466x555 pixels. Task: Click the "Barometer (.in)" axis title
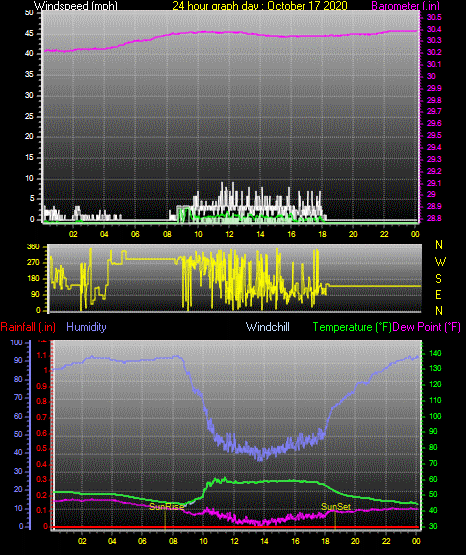[x=405, y=5]
